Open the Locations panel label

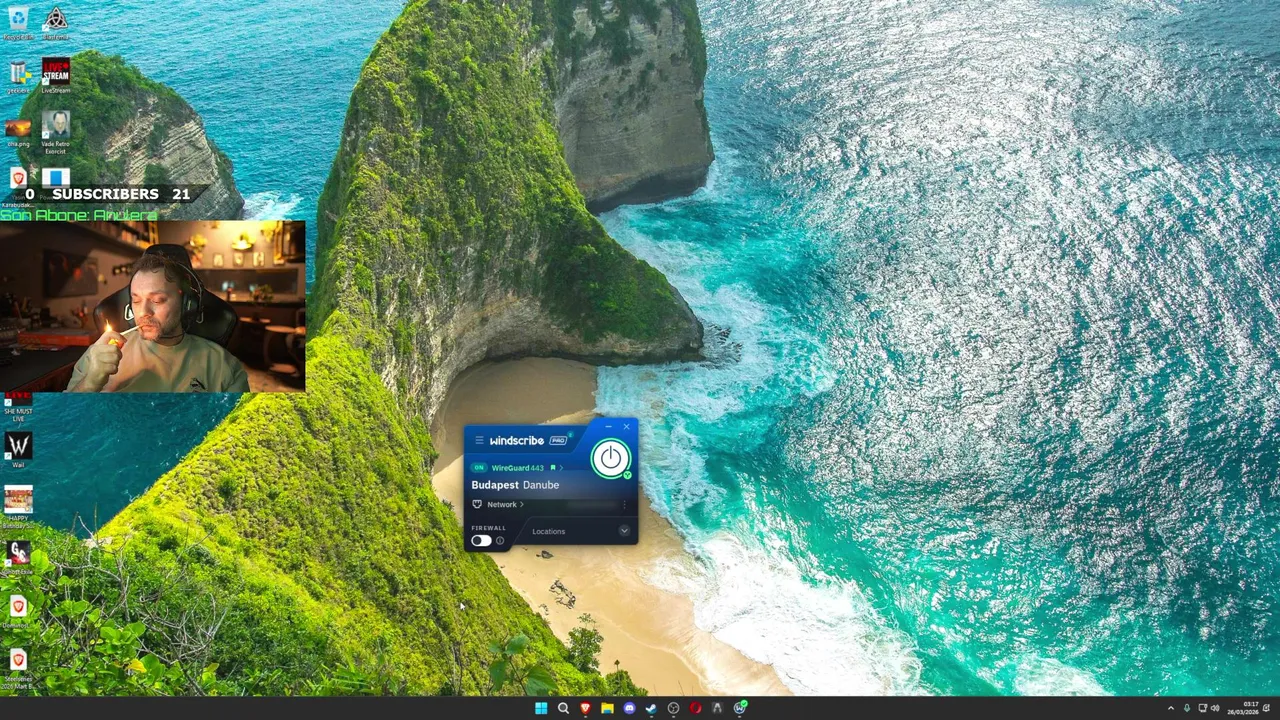point(549,531)
